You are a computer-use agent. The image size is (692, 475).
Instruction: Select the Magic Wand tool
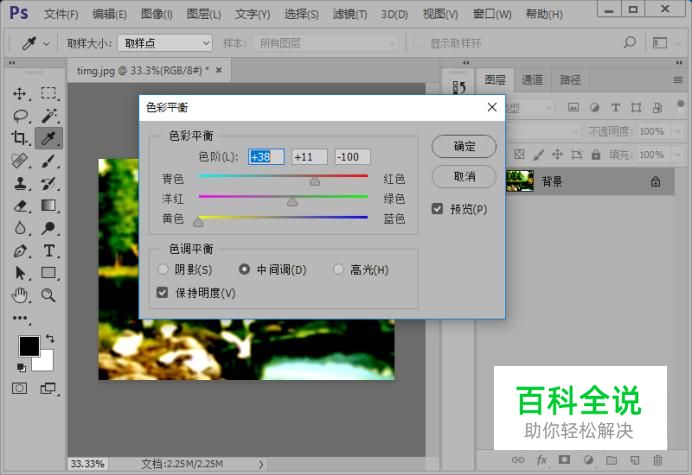point(49,116)
